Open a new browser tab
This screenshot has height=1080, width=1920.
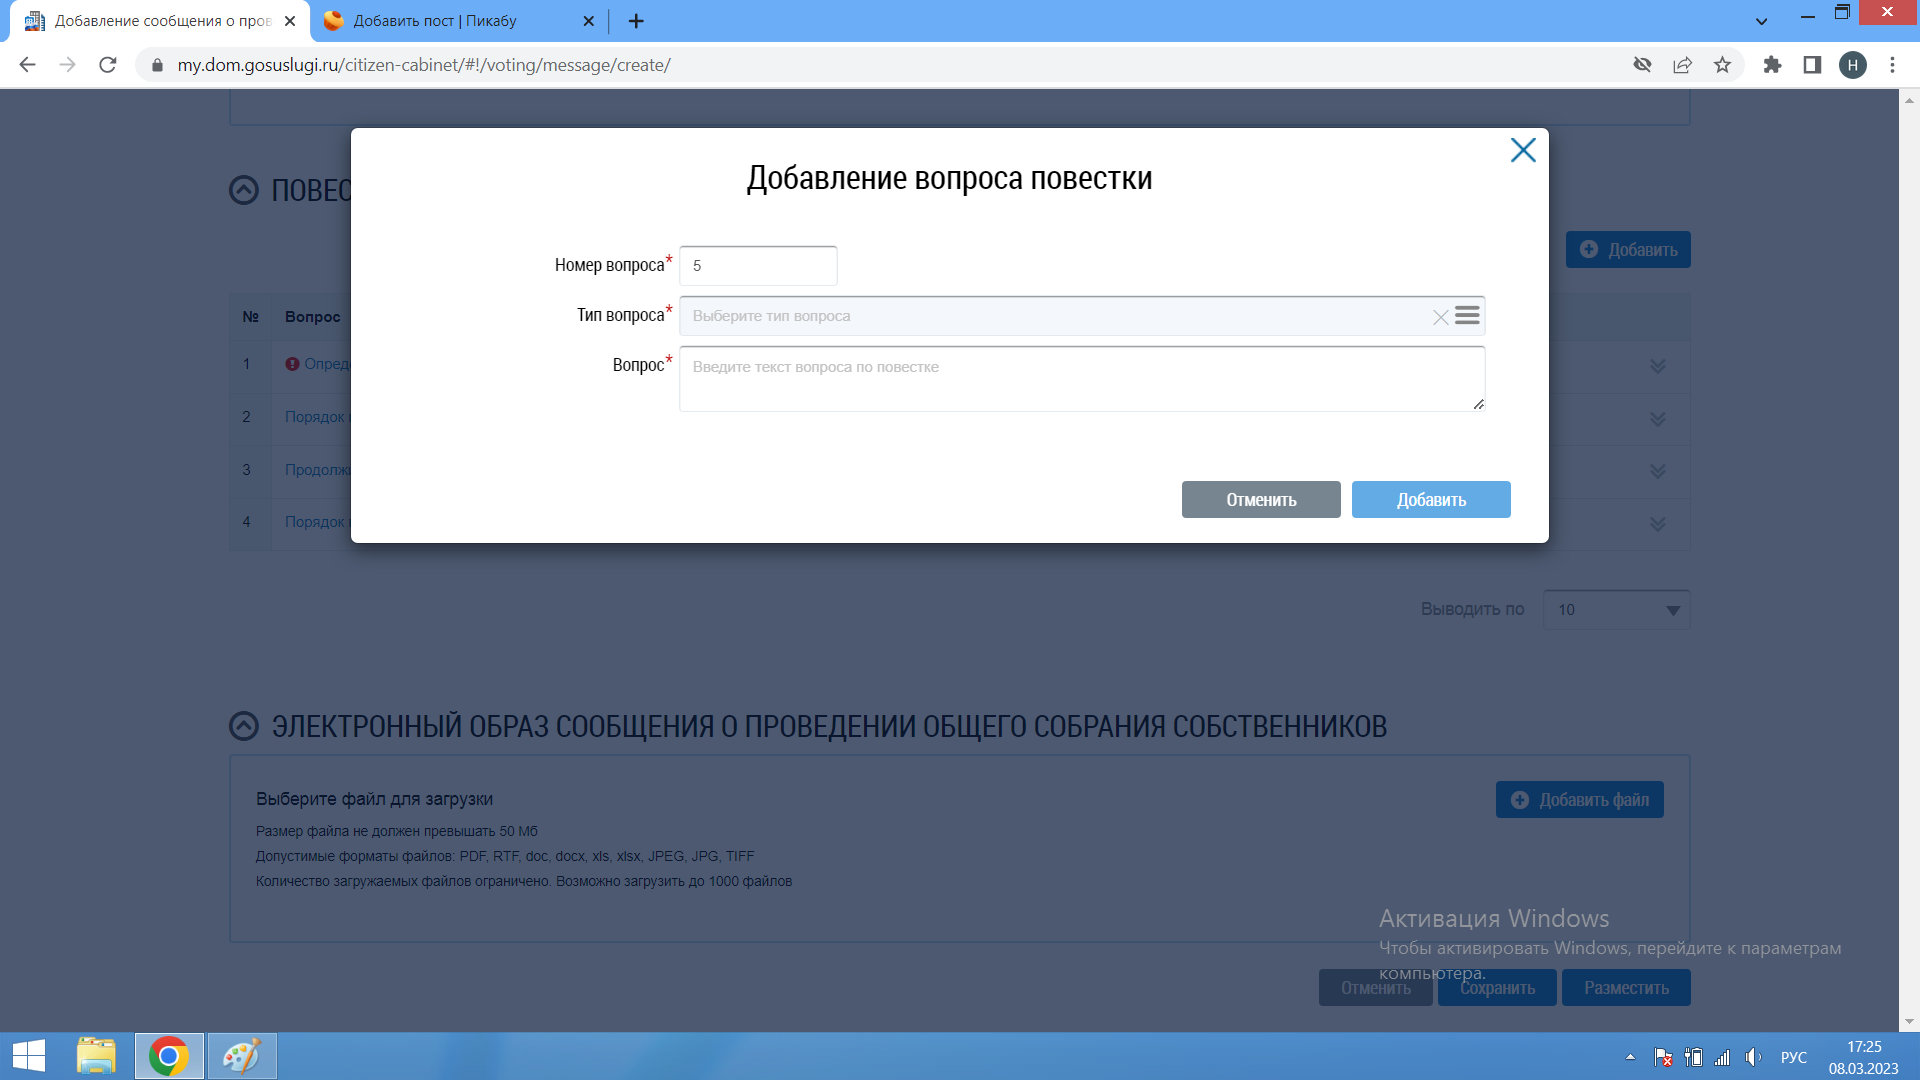[x=636, y=21]
